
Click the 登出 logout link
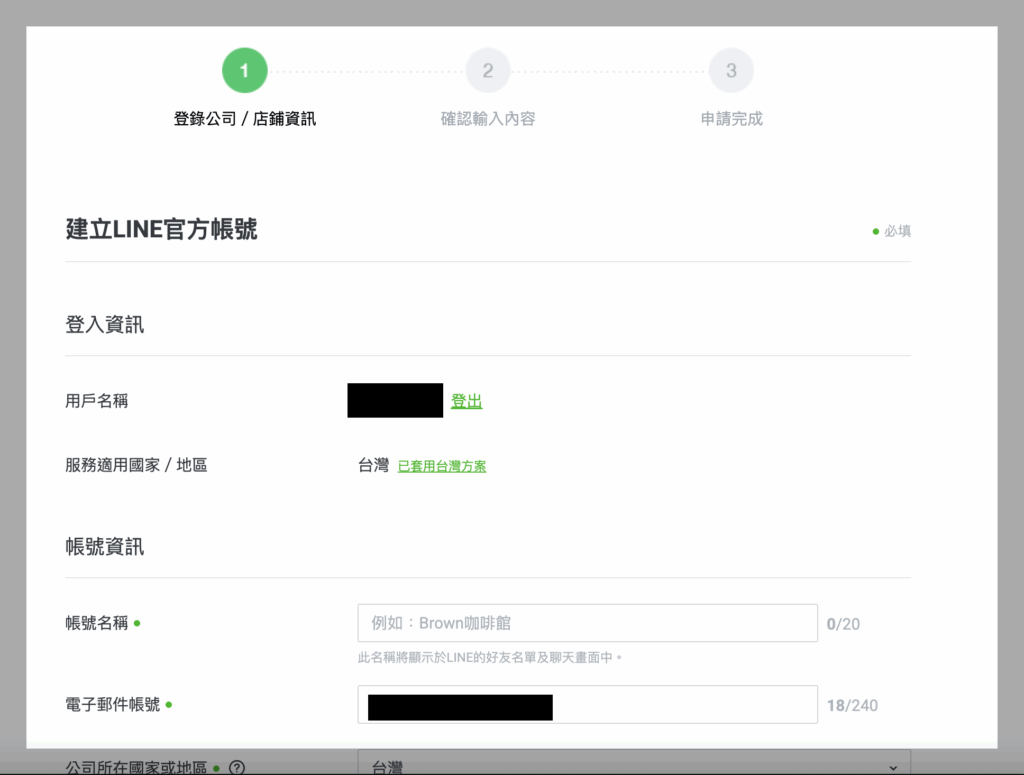[x=466, y=401]
